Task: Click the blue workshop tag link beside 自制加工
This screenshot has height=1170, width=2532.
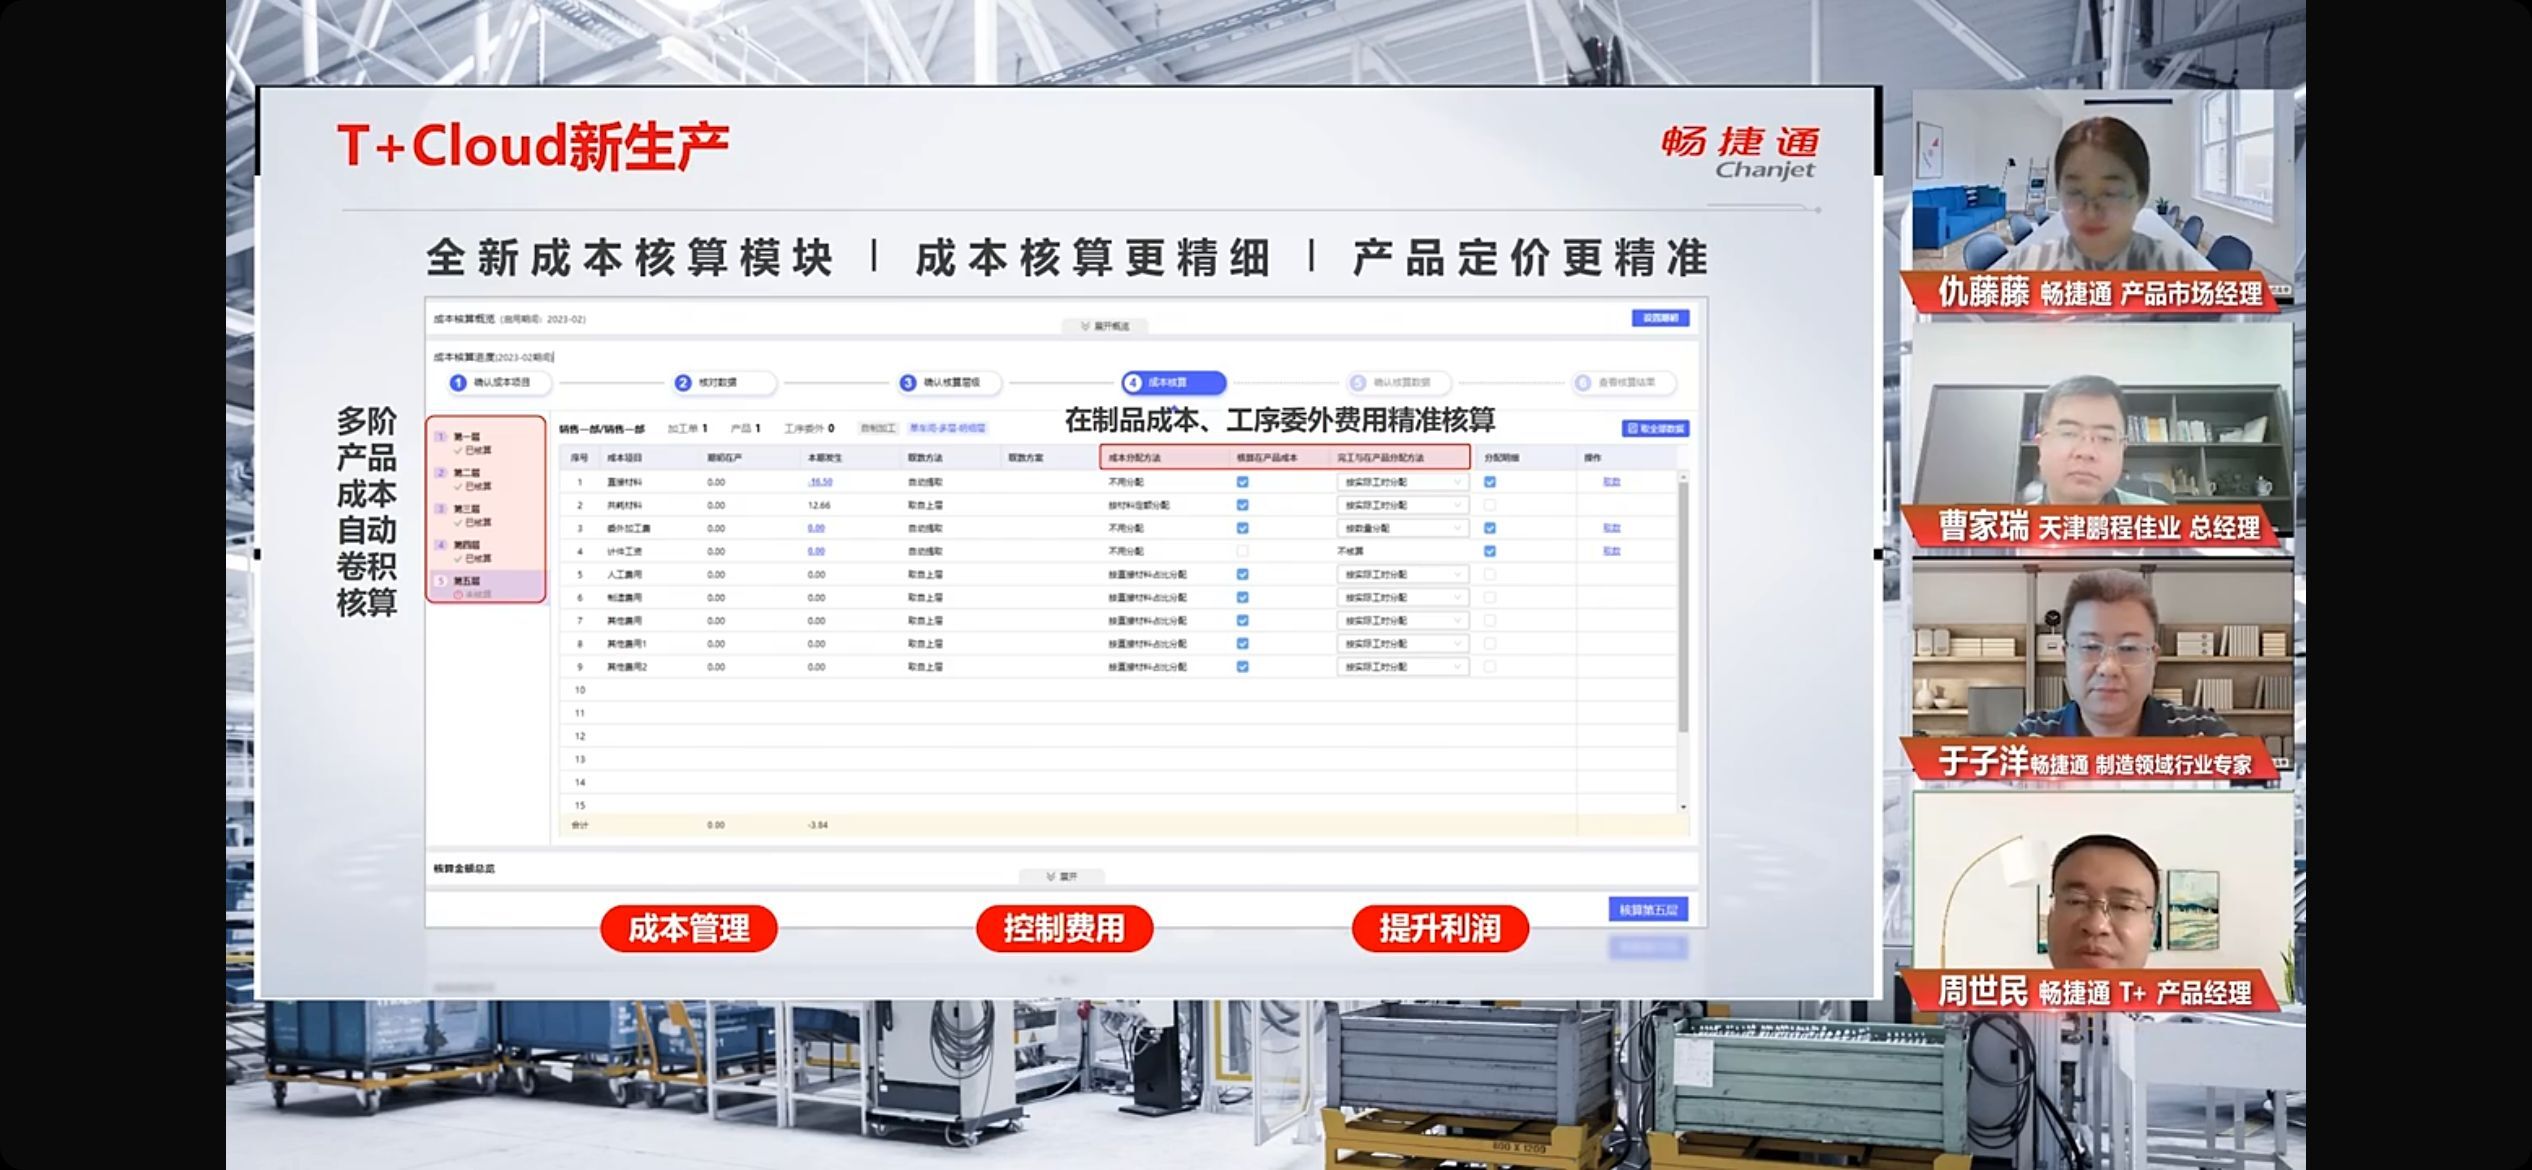Action: (x=947, y=428)
